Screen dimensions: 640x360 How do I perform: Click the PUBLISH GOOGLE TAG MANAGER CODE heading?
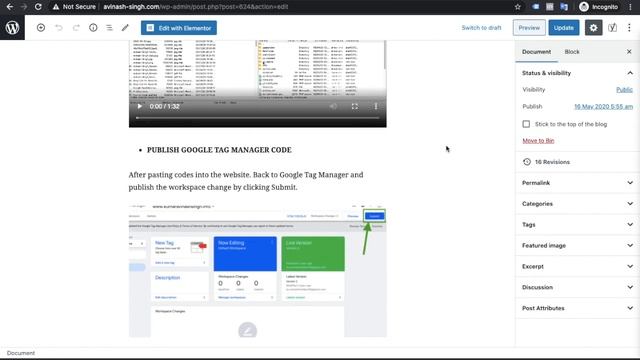(219, 150)
